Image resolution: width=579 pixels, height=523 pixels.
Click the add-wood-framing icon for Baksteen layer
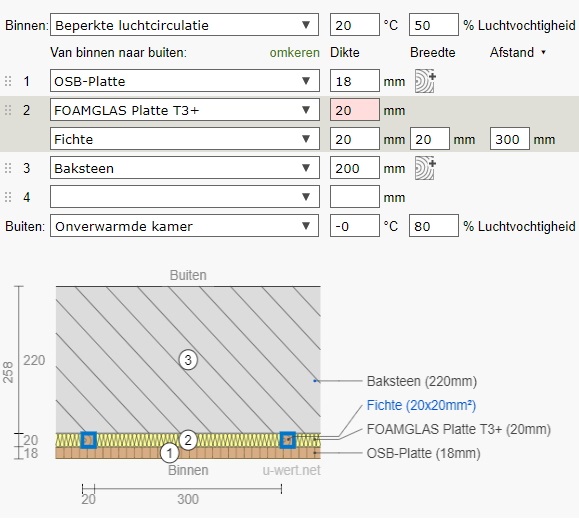pos(425,168)
